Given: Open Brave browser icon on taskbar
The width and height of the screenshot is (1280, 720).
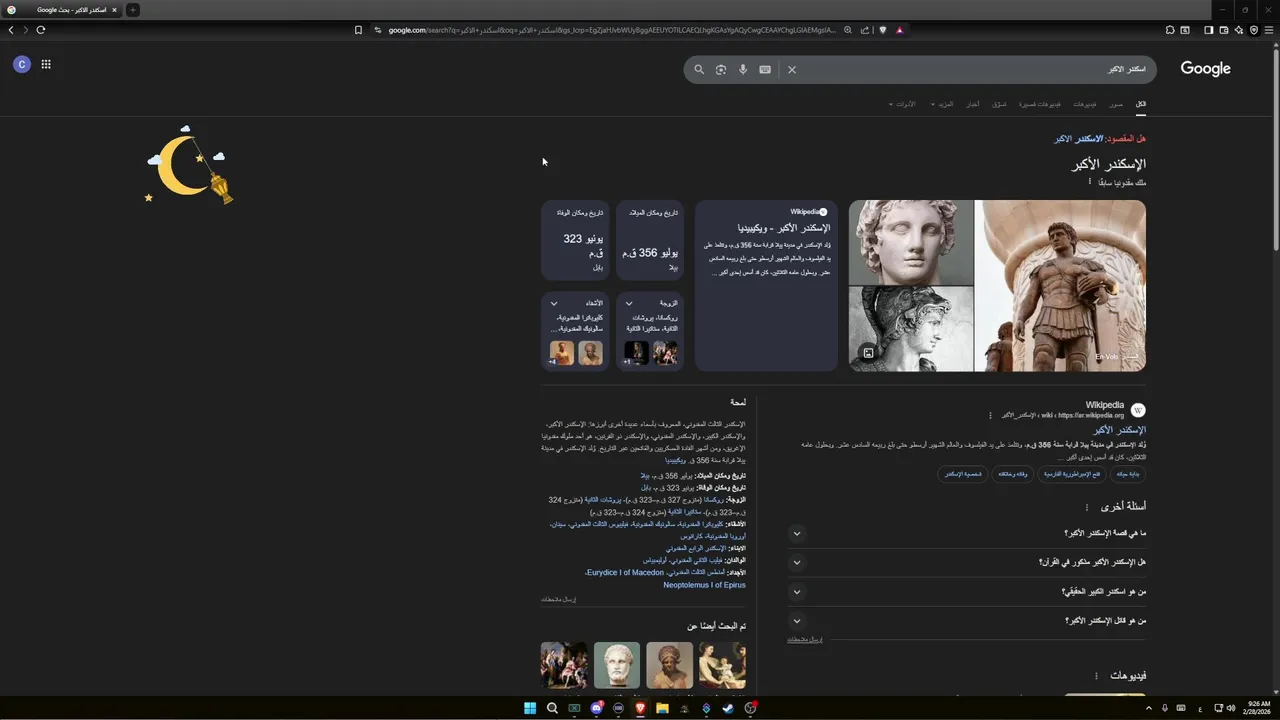Looking at the screenshot, I should point(640,708).
